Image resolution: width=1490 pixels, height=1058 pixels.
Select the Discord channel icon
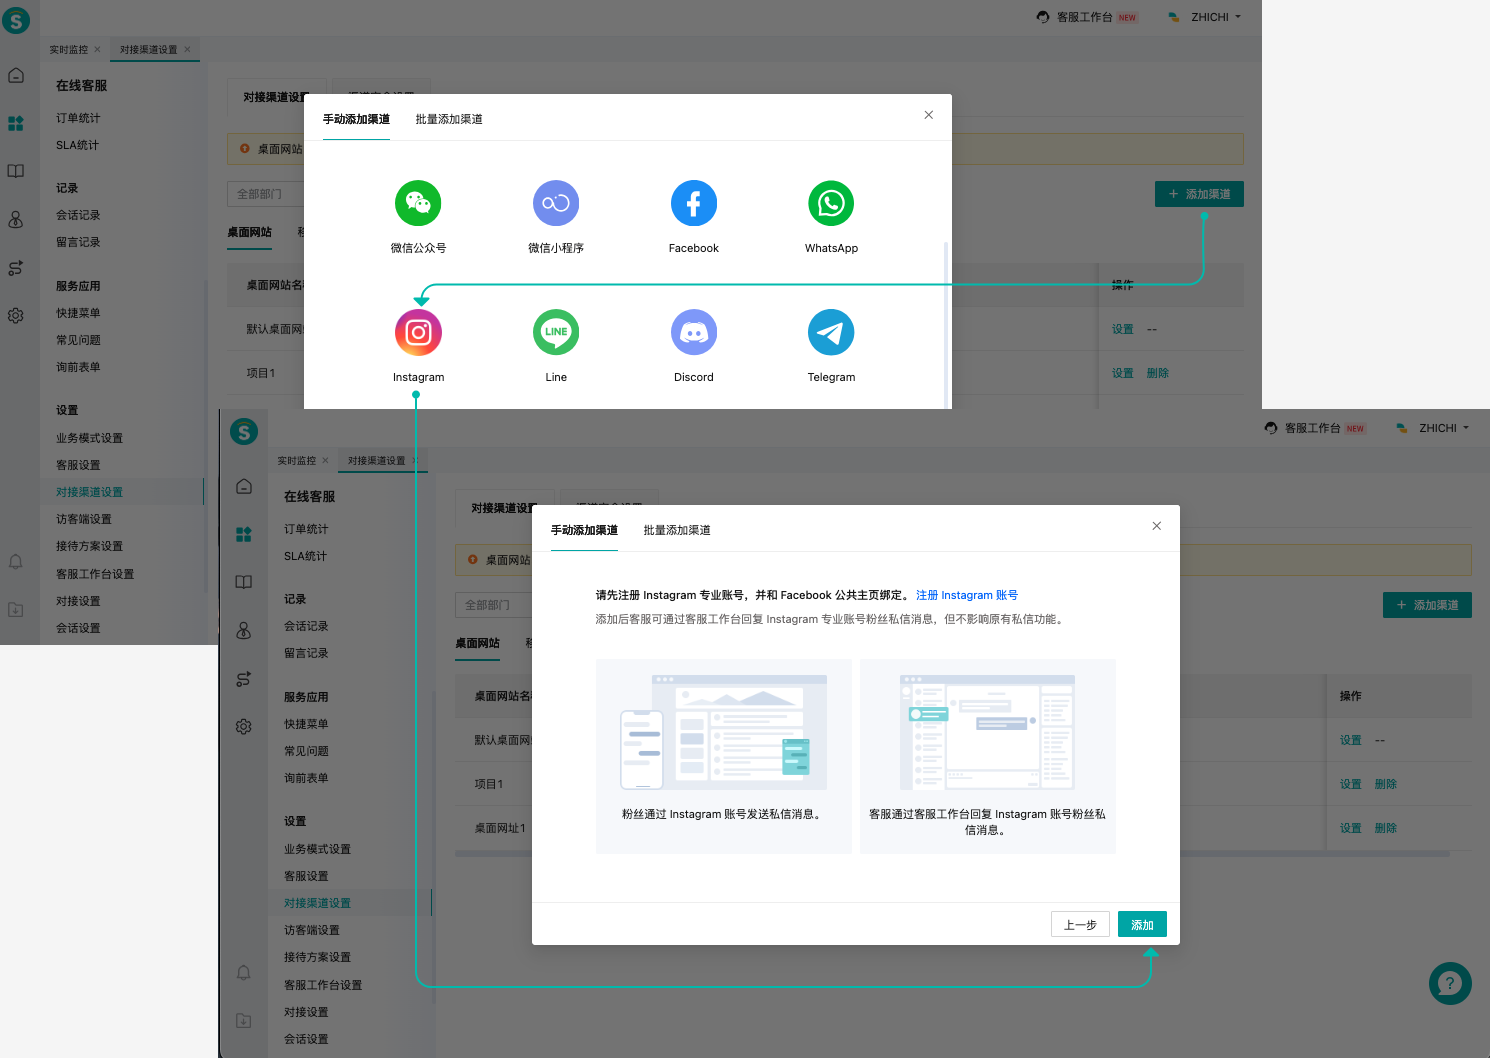(694, 332)
